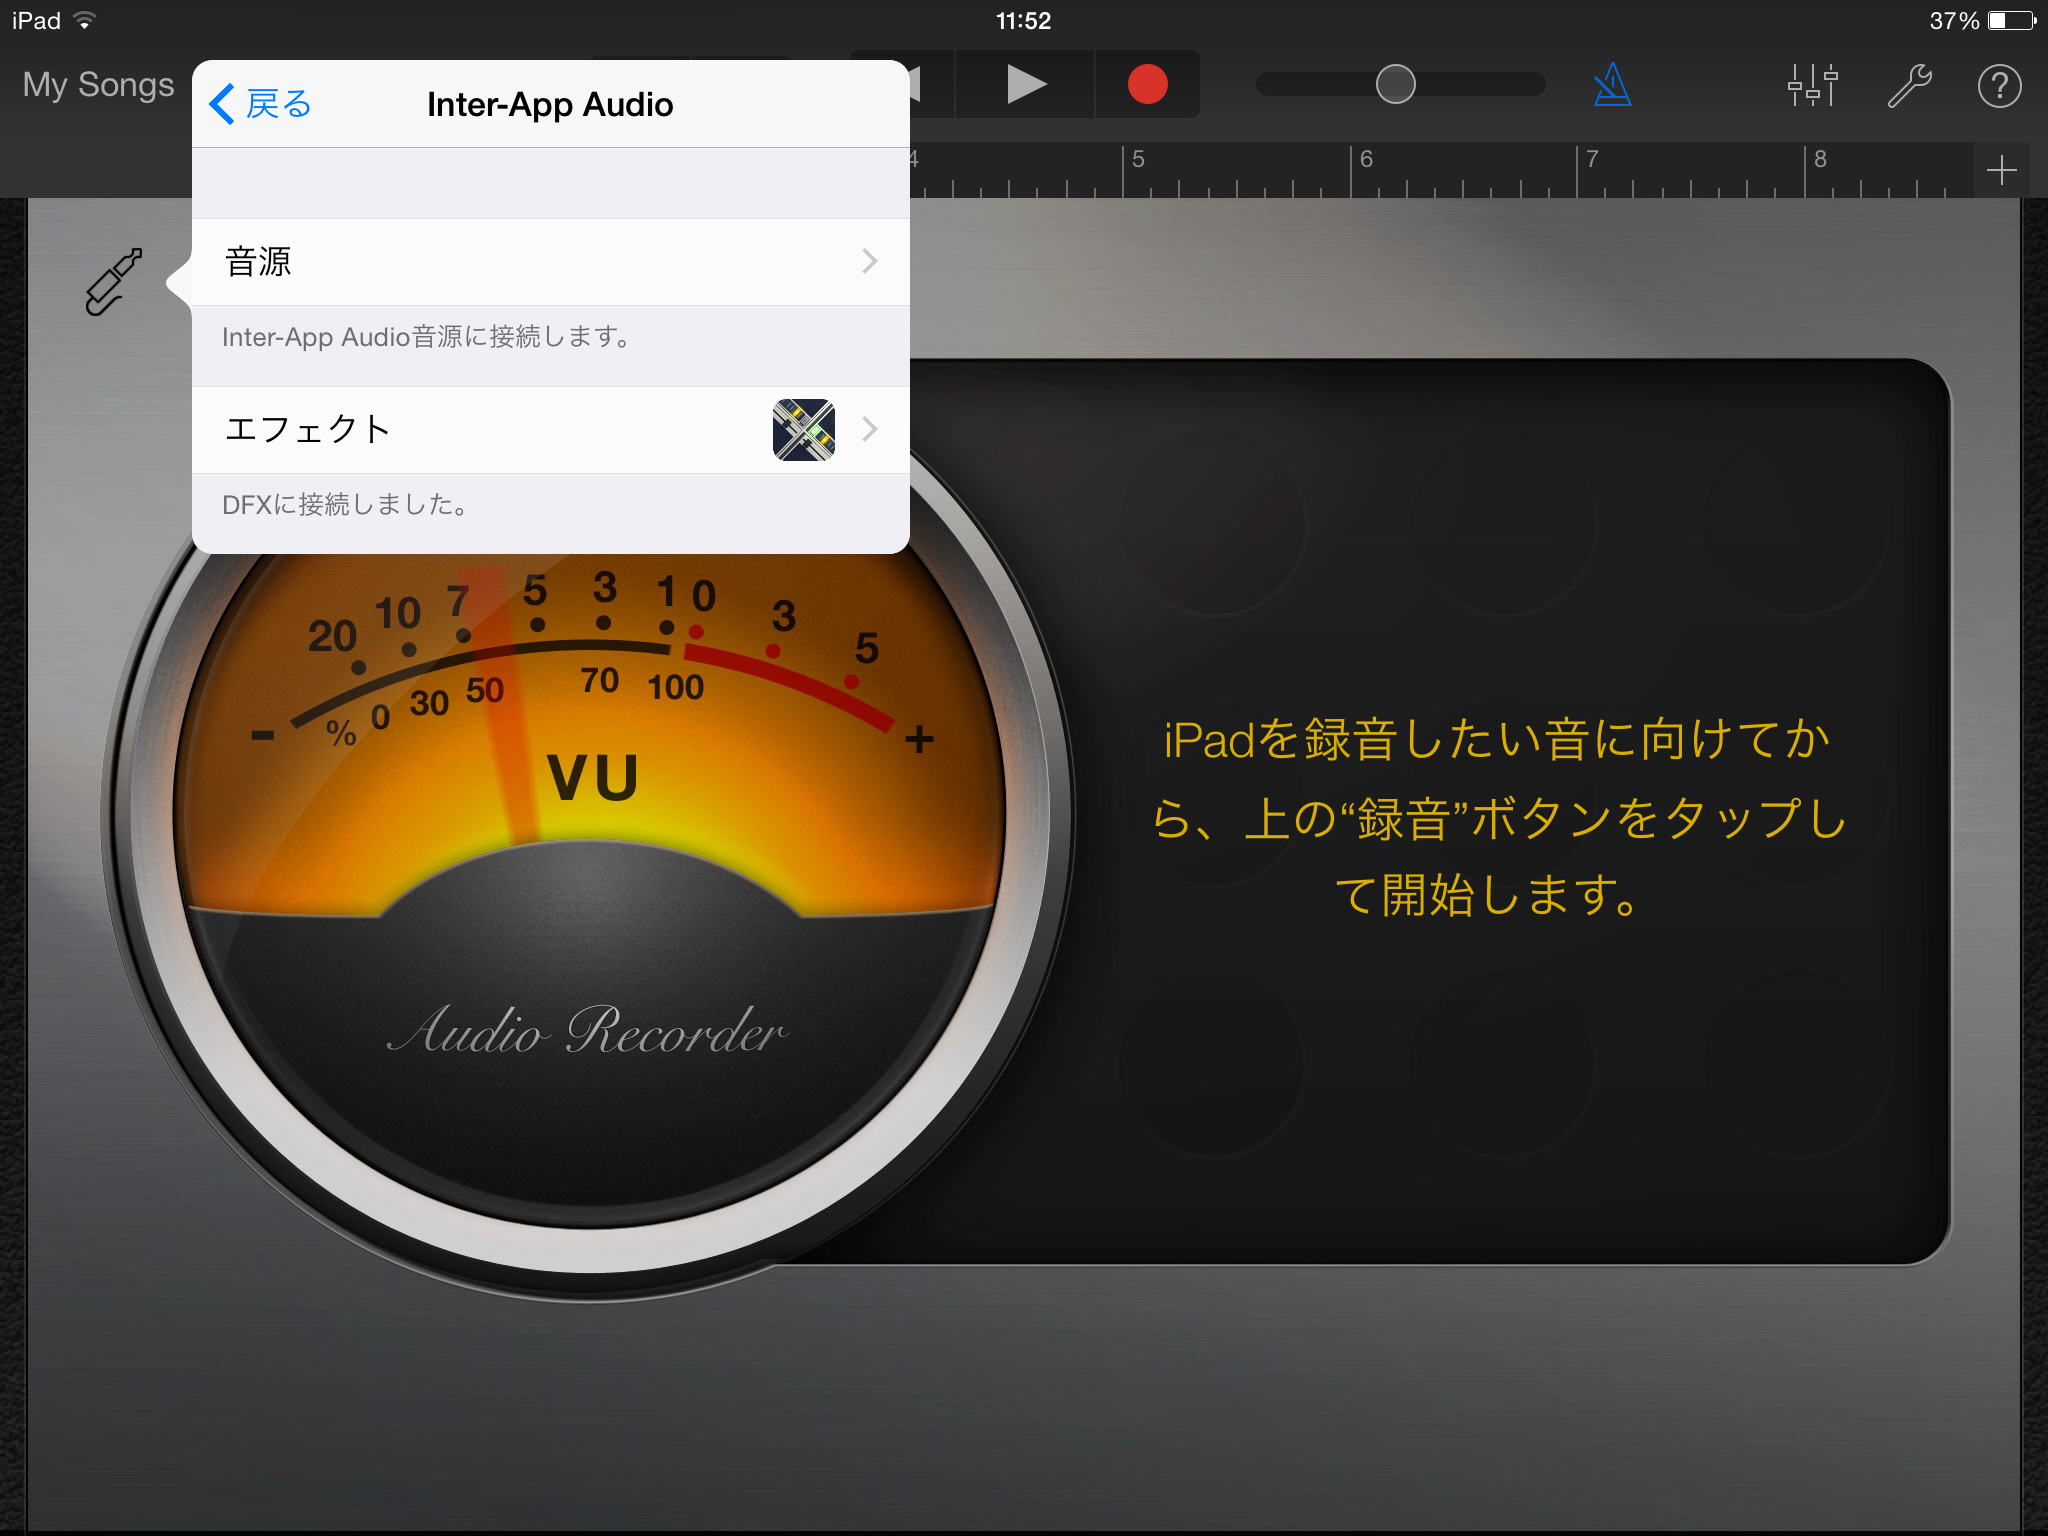Return to My Songs browser
This screenshot has width=2048, height=1536.
pyautogui.click(x=98, y=85)
